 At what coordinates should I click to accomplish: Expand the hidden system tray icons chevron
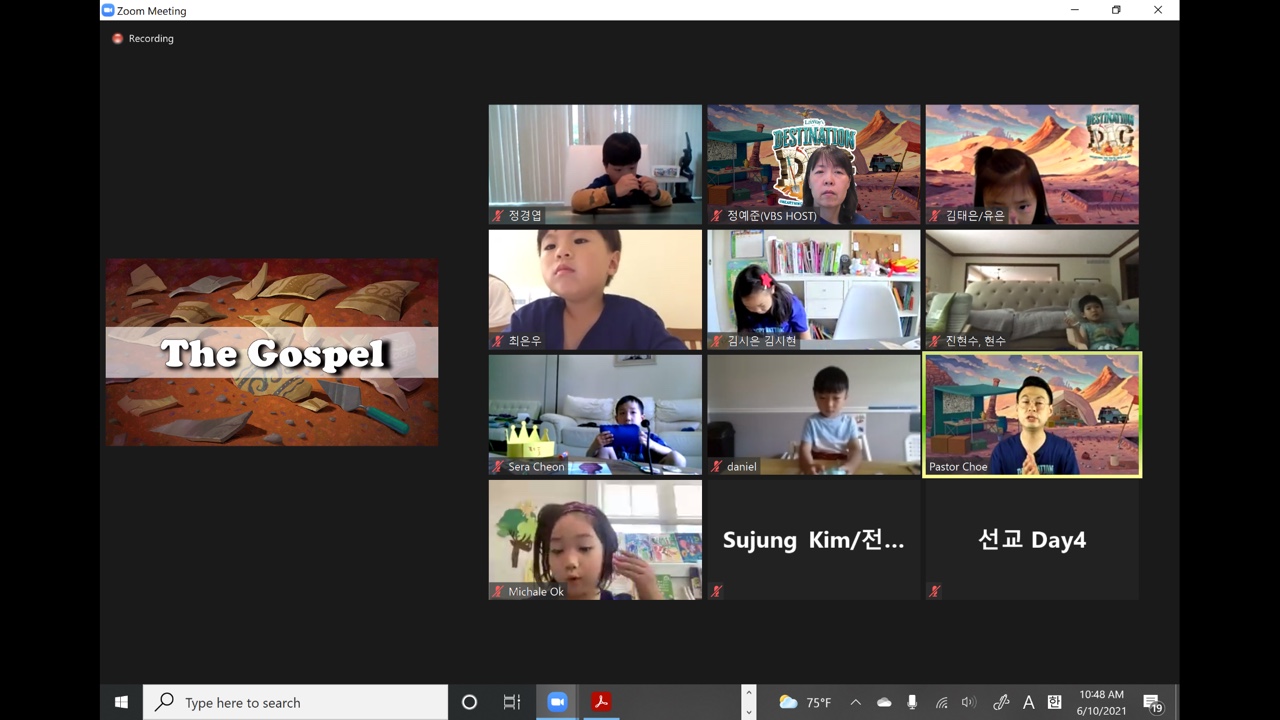coord(855,703)
